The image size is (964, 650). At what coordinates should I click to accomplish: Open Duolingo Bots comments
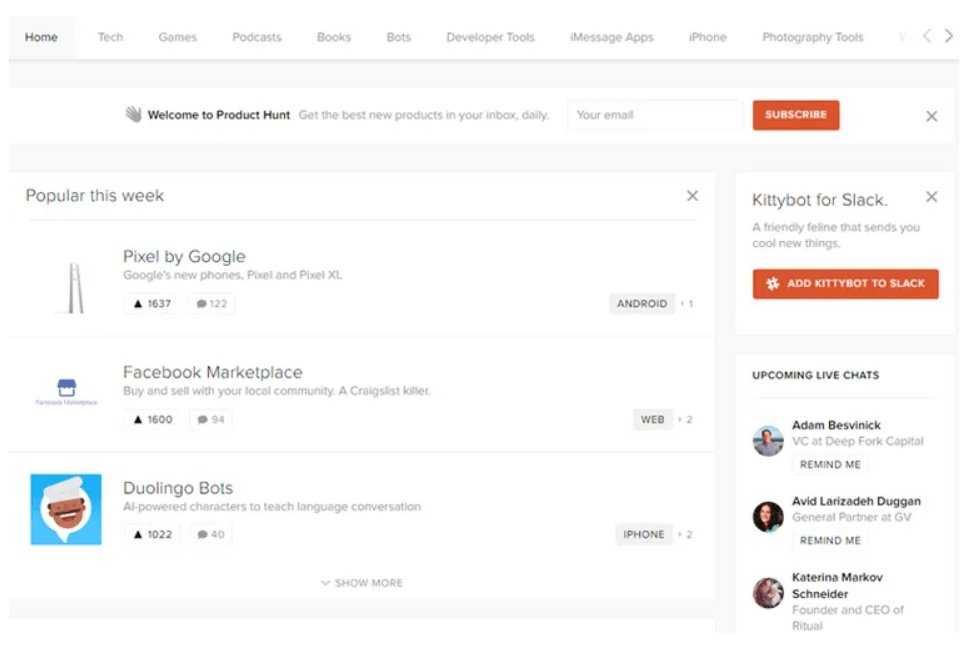(208, 534)
